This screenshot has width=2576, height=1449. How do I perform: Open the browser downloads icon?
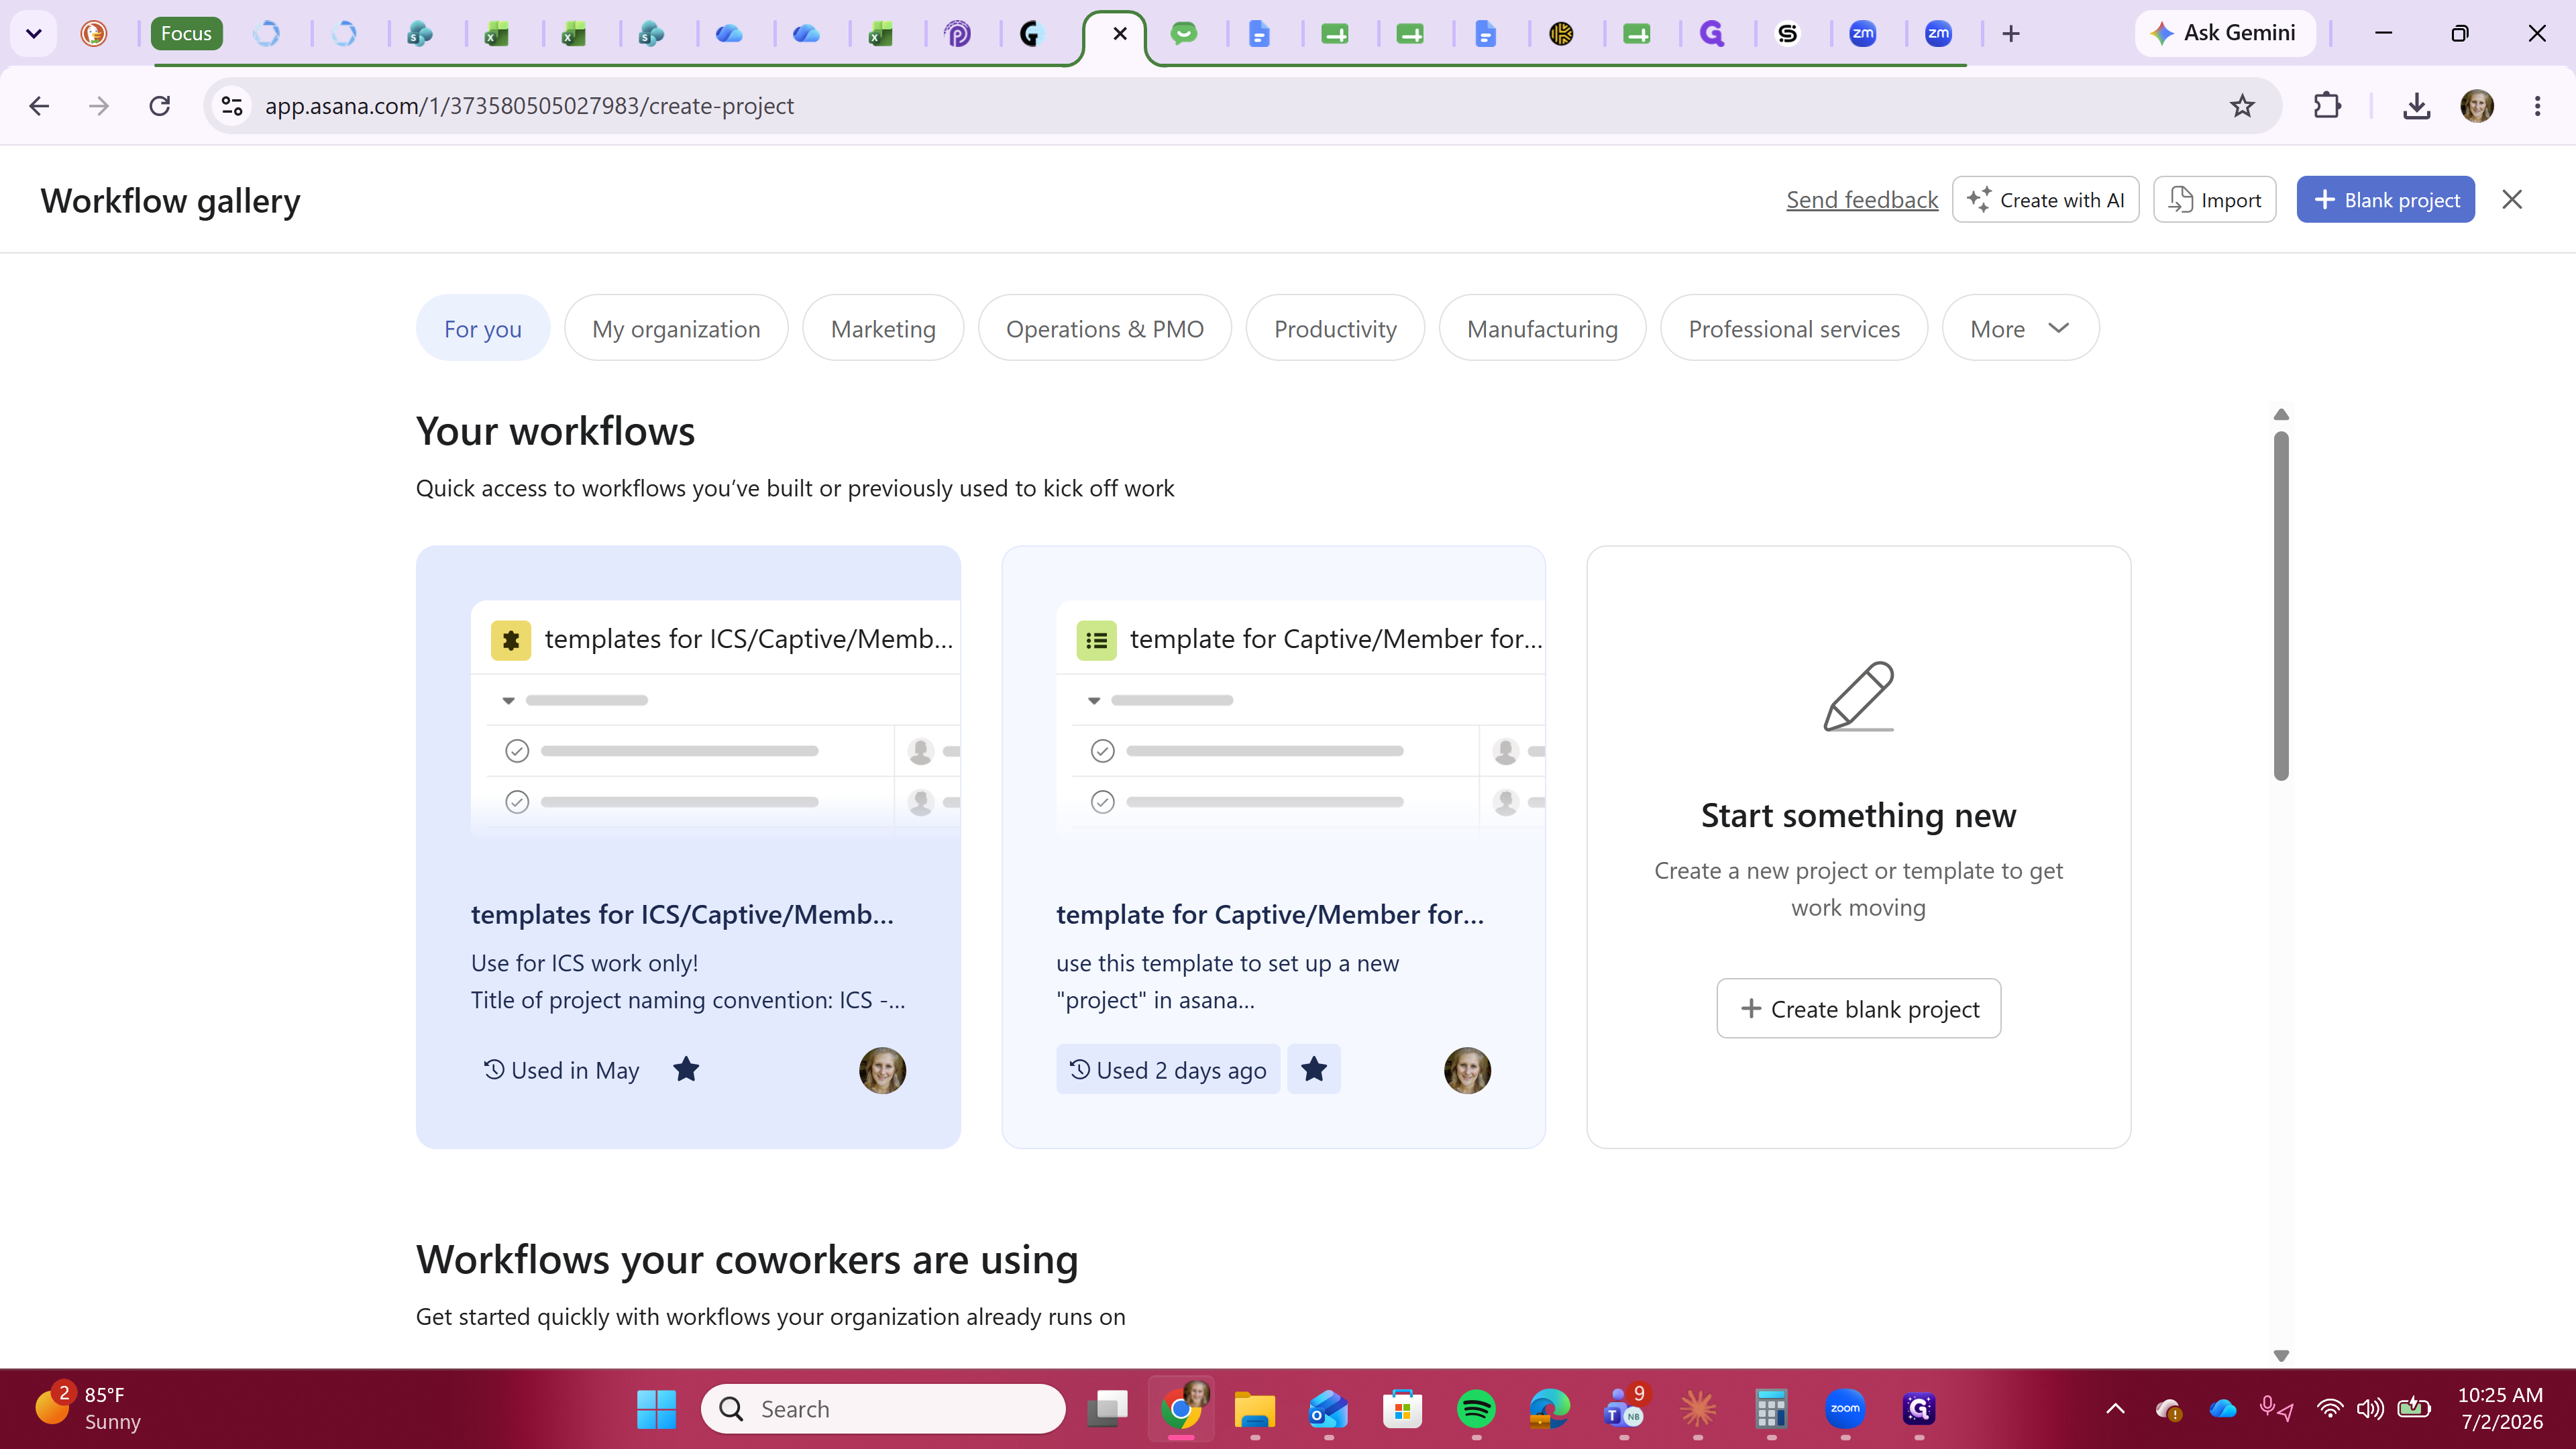[x=2416, y=106]
